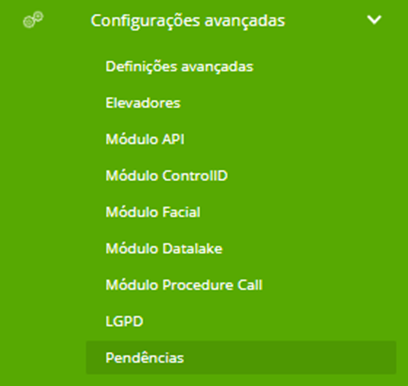Click the Módulo API tree entry

(x=145, y=139)
